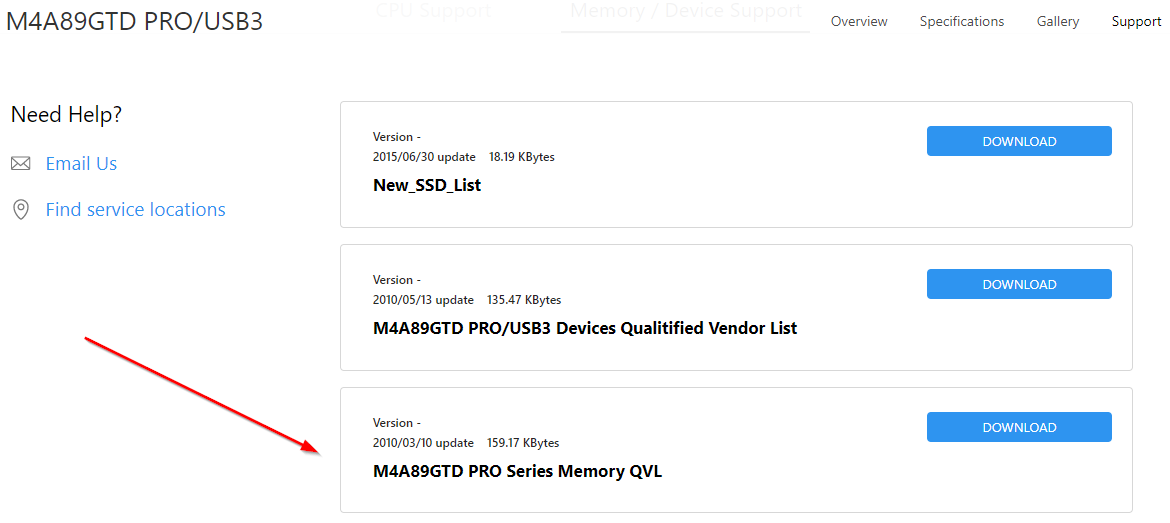Open the Specifications page

961,21
